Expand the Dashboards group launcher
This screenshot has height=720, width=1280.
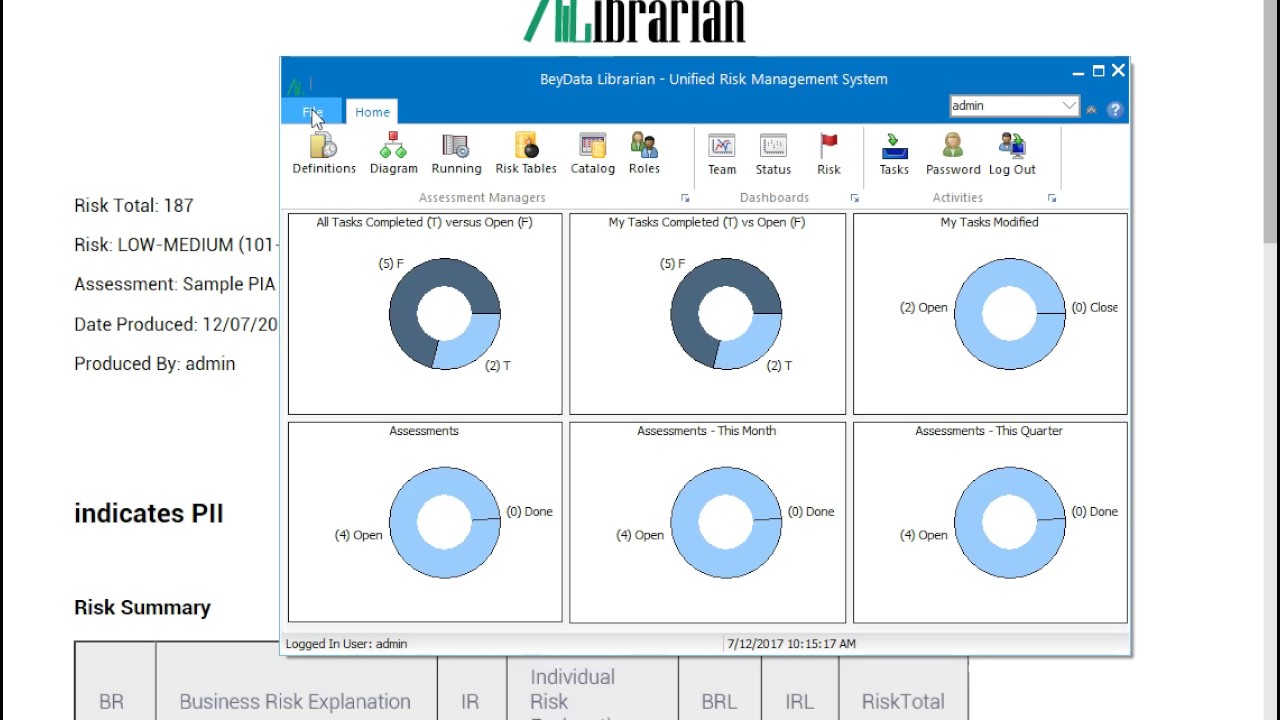coord(855,198)
